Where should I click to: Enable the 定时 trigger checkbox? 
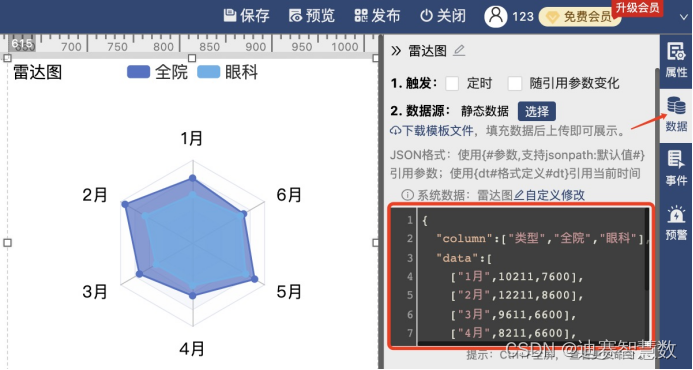click(x=452, y=83)
